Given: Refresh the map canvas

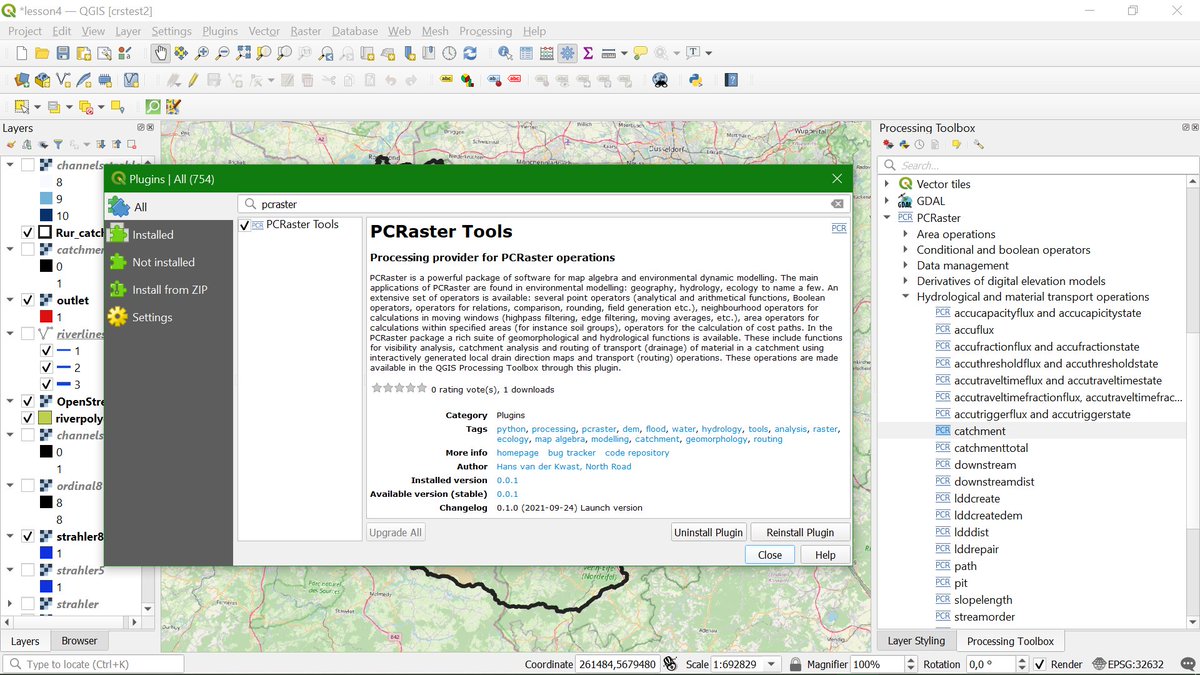Looking at the screenshot, I should tap(470, 53).
